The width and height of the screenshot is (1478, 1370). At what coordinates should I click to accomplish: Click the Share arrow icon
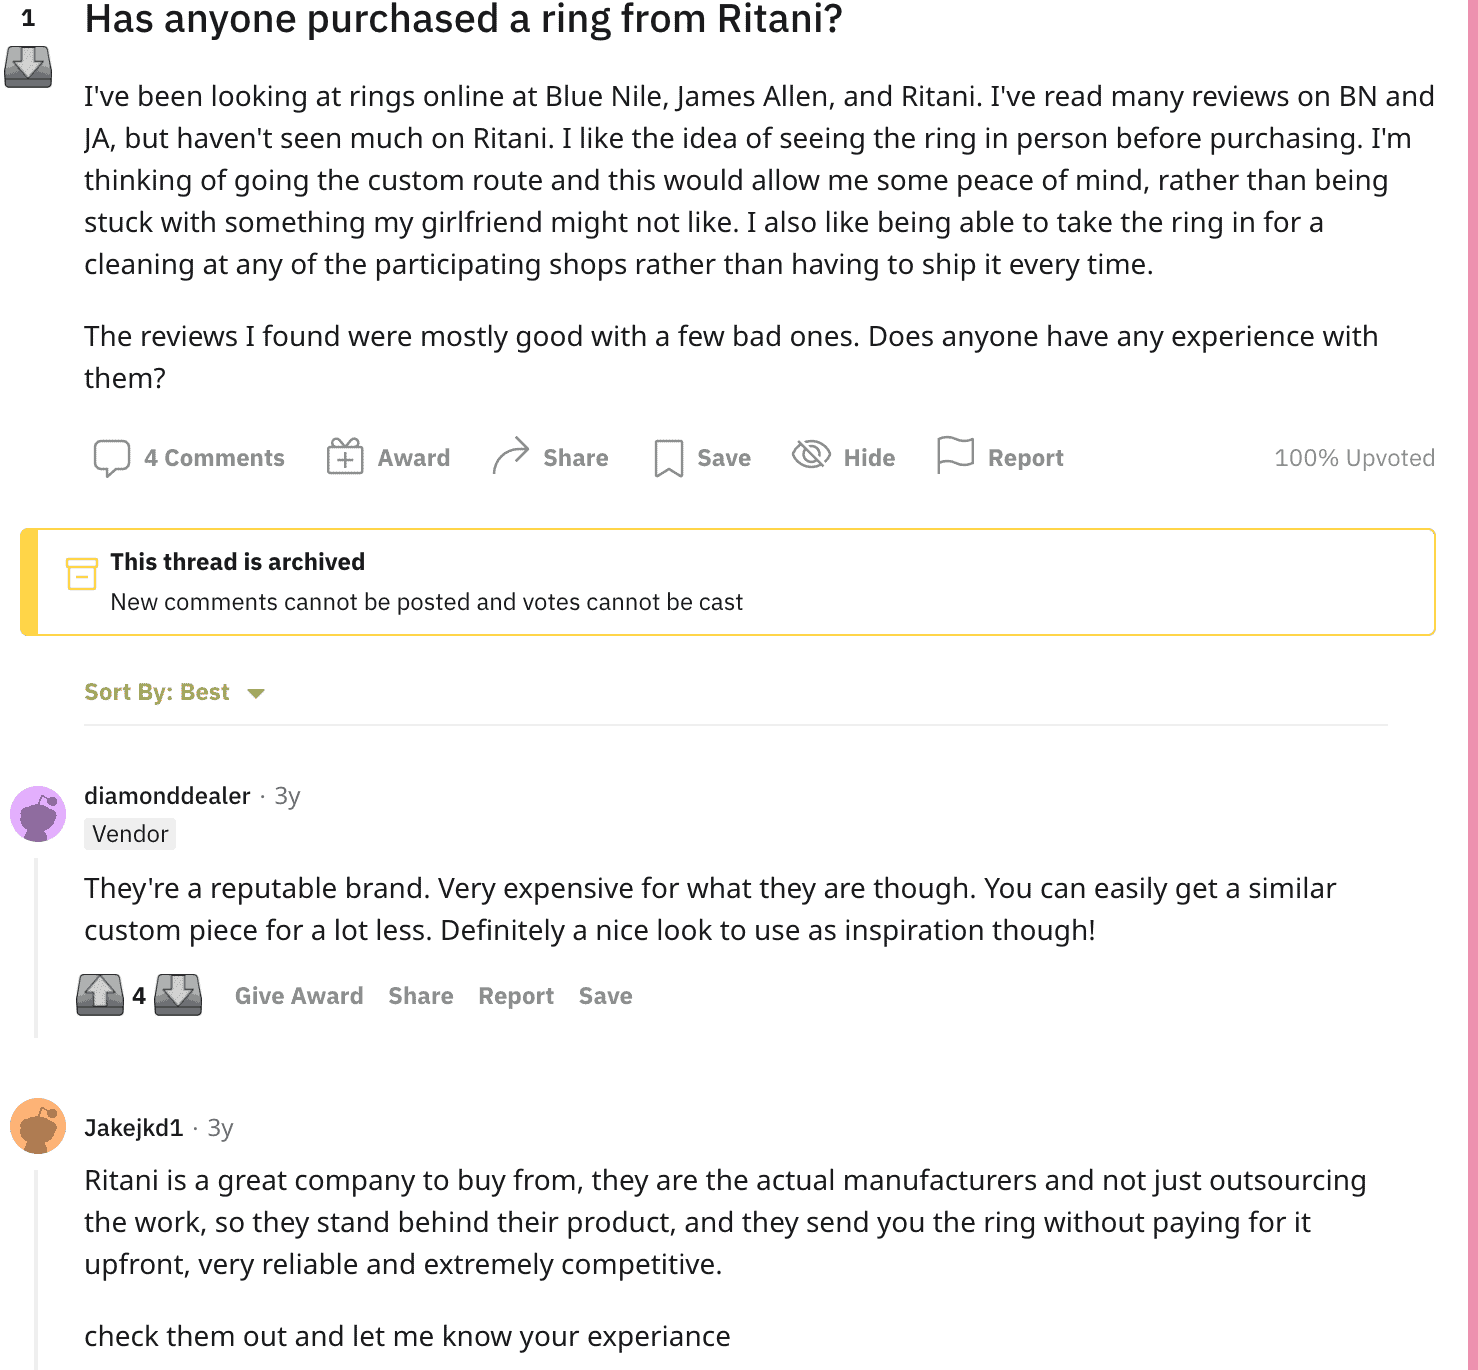510,455
